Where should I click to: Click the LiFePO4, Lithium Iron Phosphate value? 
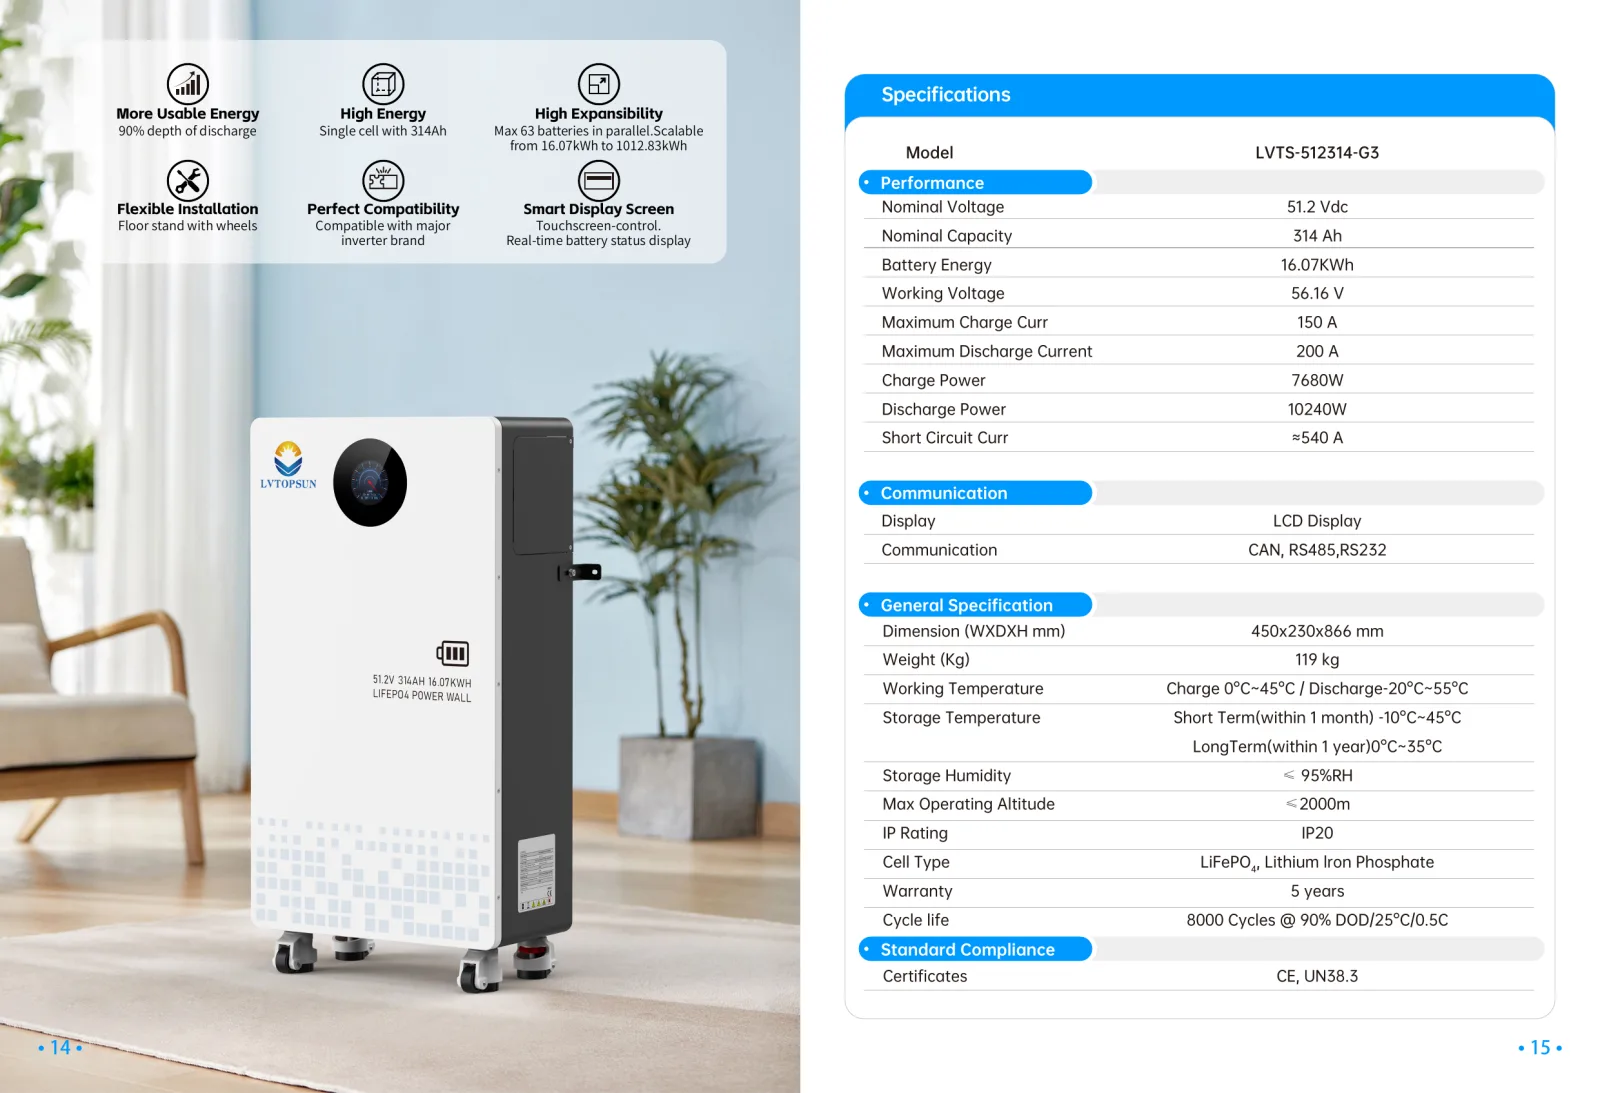pyautogui.click(x=1317, y=862)
